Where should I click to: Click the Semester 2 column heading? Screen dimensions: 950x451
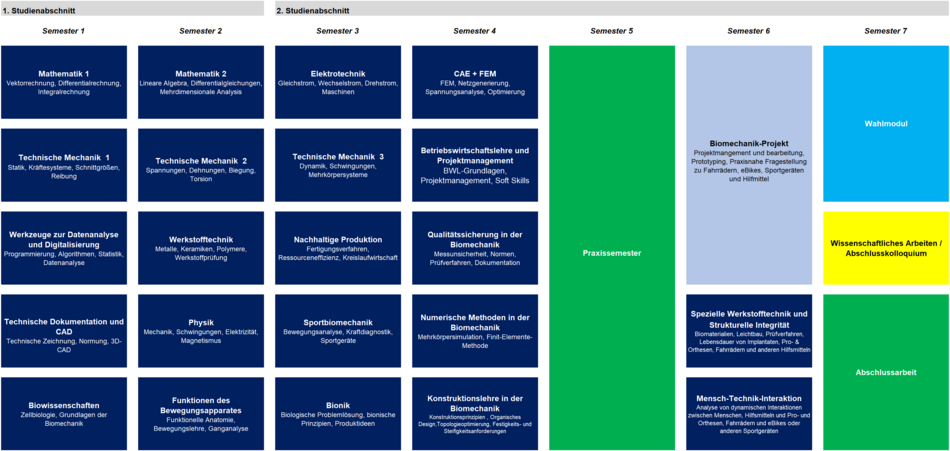201,31
